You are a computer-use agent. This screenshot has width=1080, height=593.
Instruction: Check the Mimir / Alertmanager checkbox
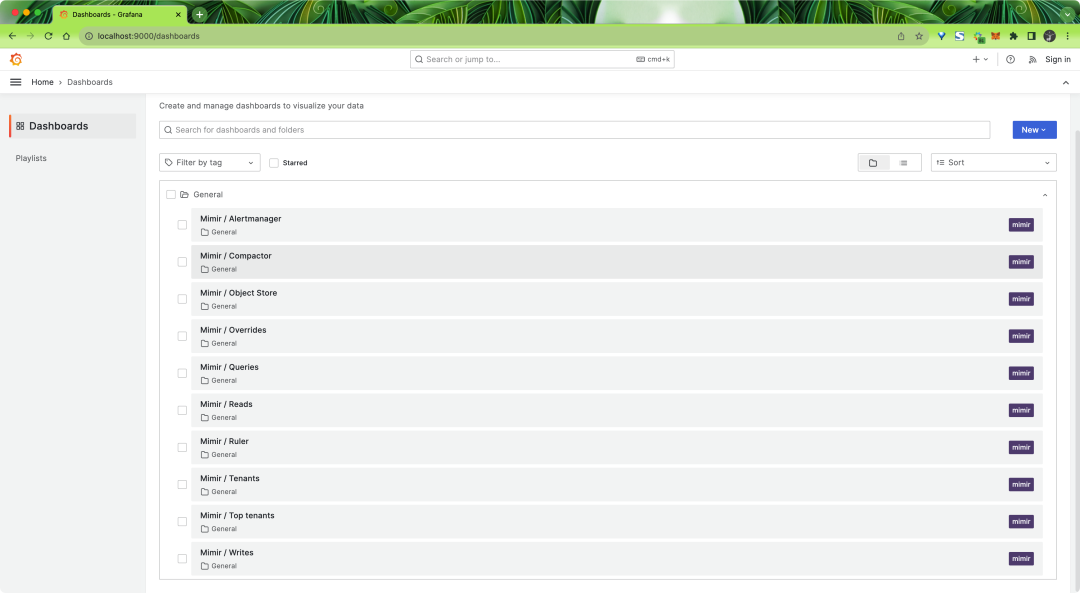pyautogui.click(x=182, y=225)
